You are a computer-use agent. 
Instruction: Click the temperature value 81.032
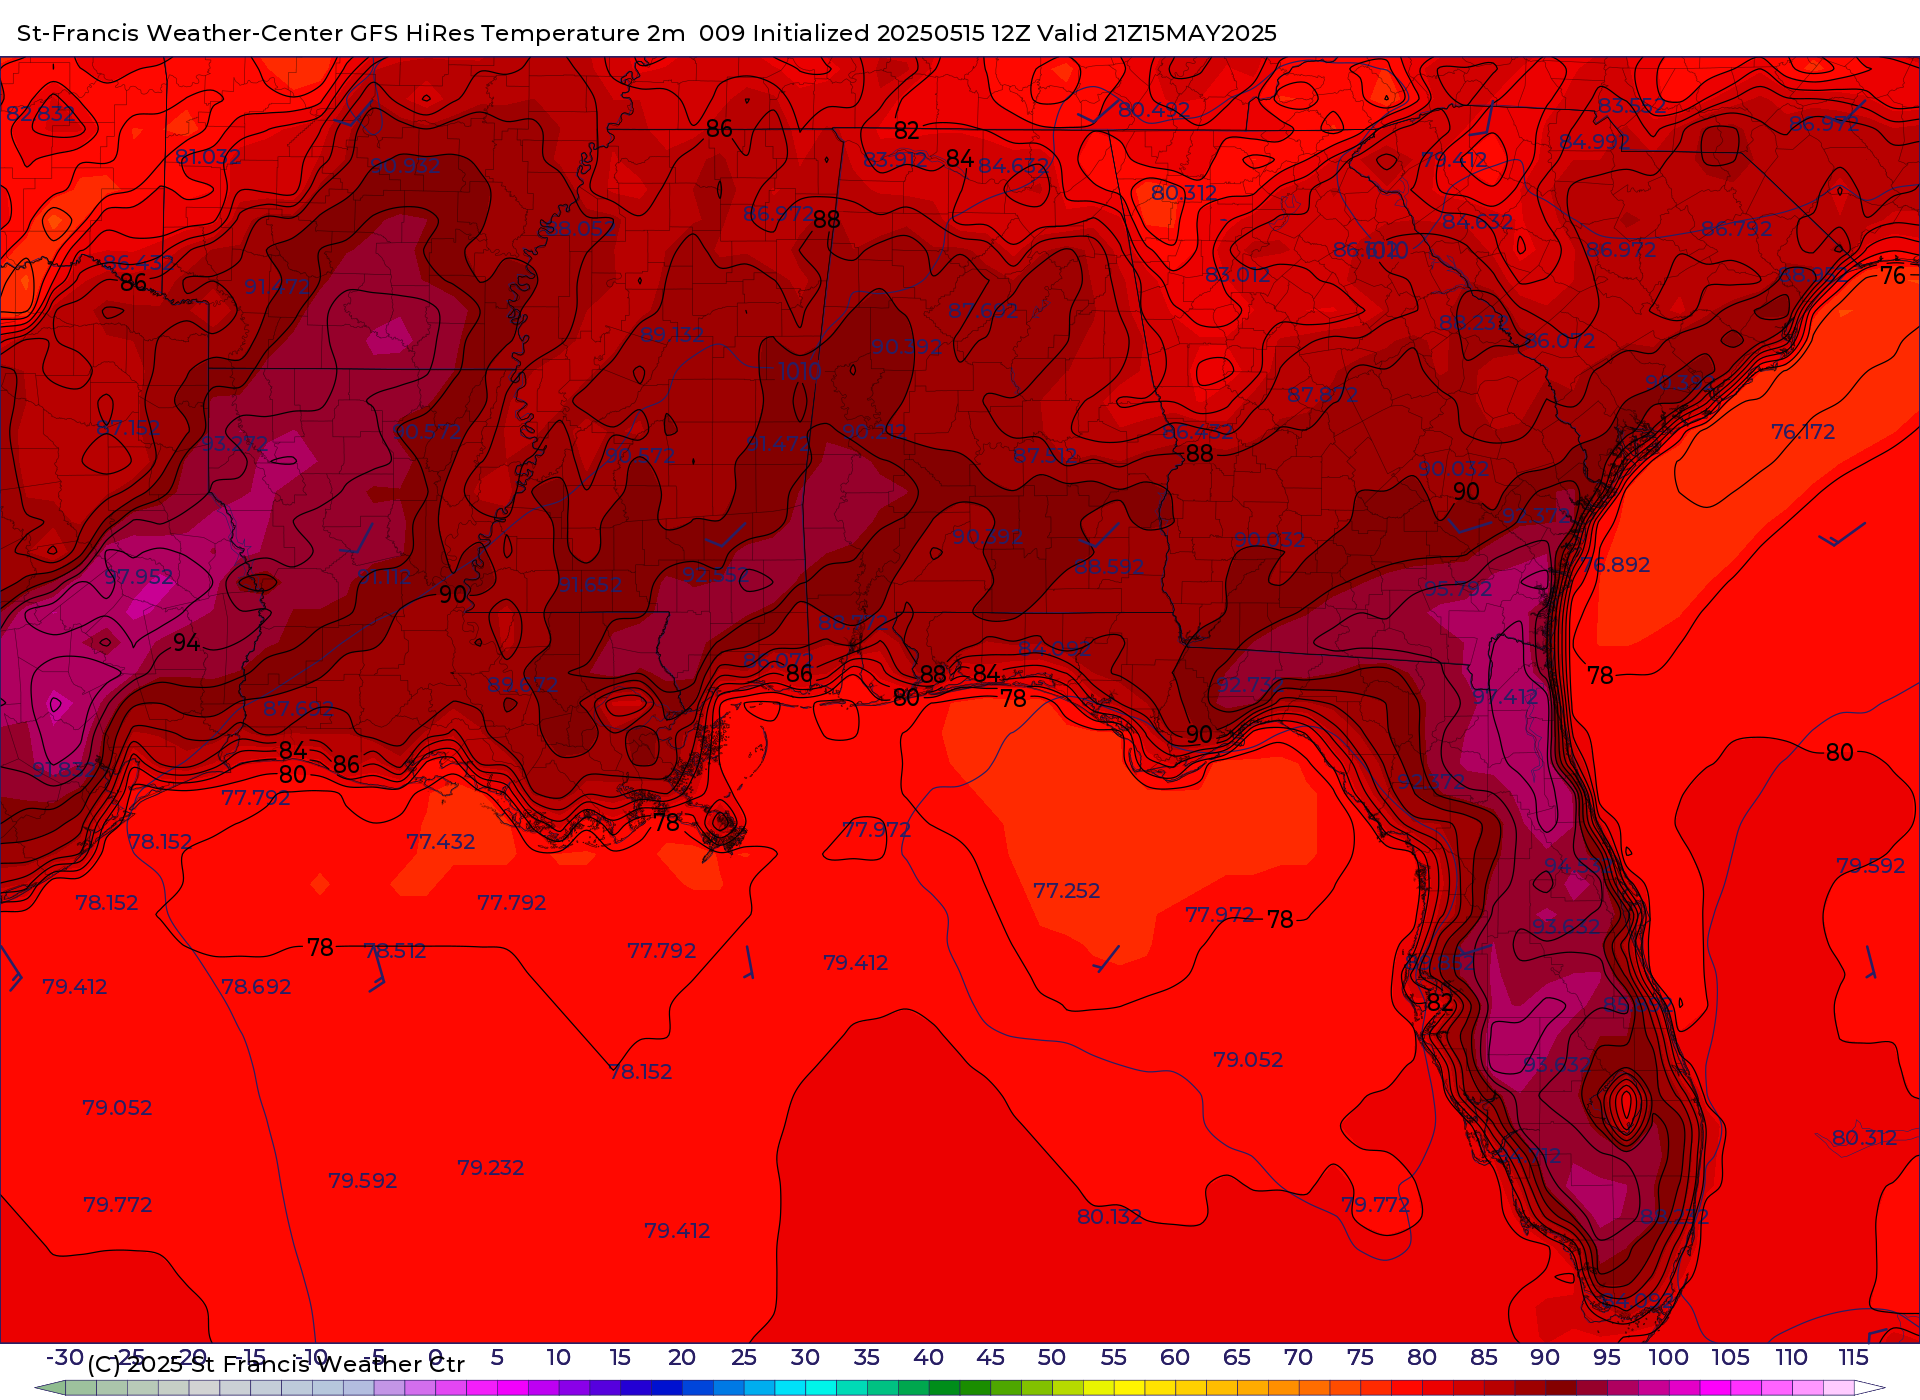point(208,157)
